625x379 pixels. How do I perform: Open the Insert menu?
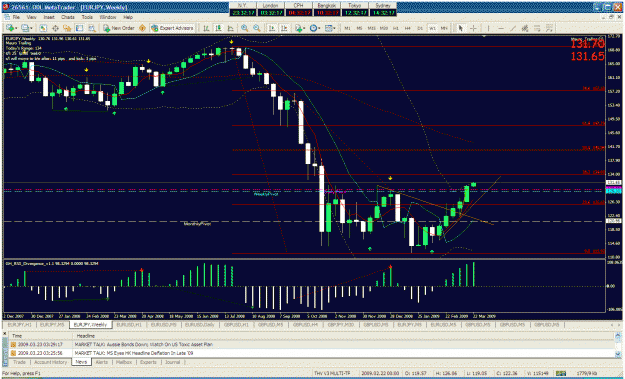[x=49, y=17]
